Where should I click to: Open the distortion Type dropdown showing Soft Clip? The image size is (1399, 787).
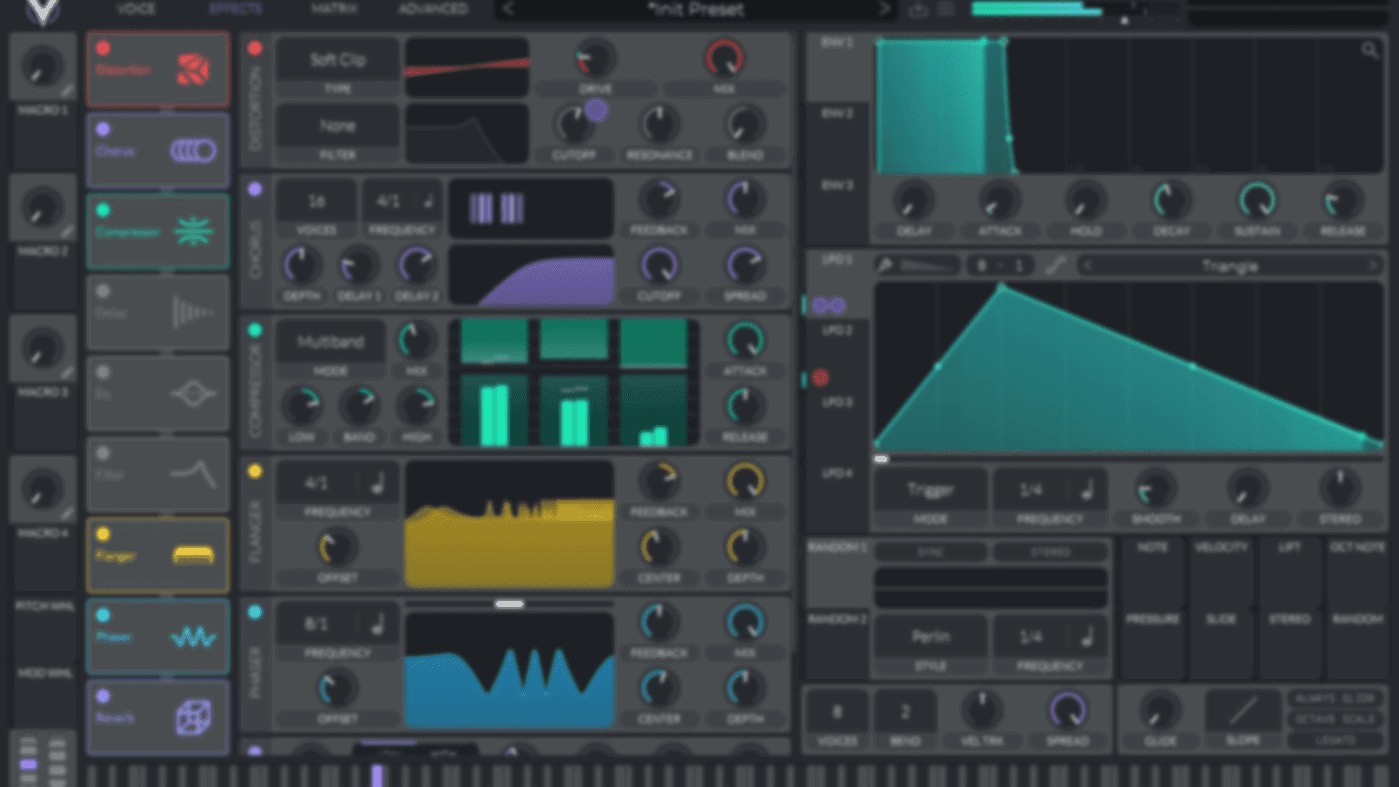338,60
